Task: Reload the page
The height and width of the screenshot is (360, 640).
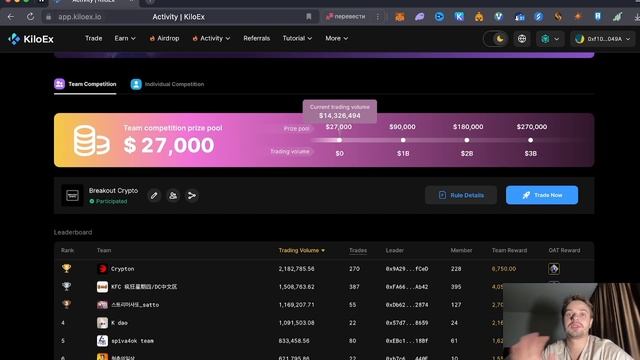Action: pyautogui.click(x=30, y=17)
